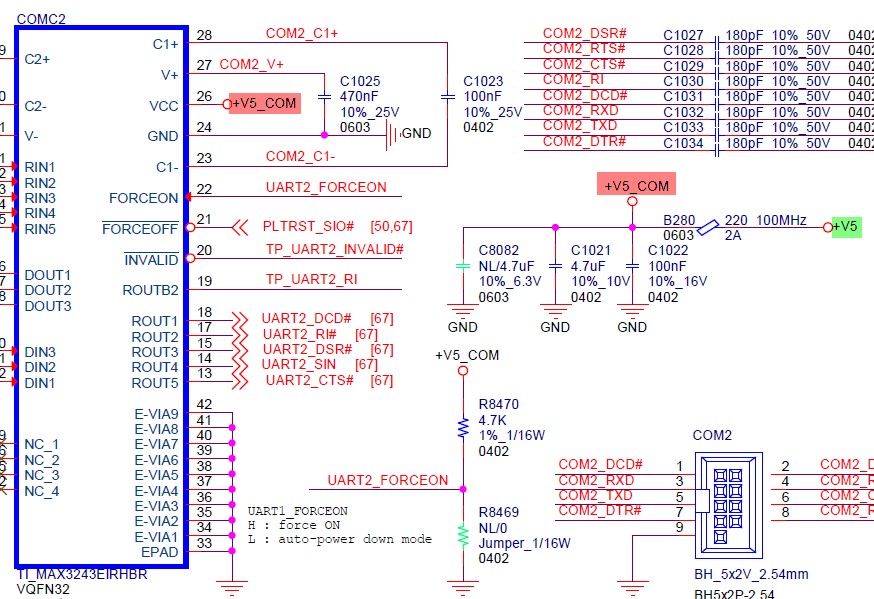Click the R8470 4.7K resistor symbol

click(x=463, y=428)
